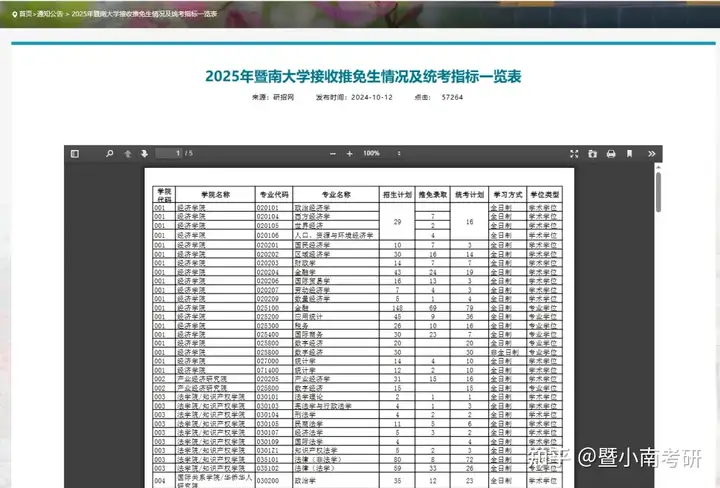Open the find-in-document search icon
720x488 pixels.
109,153
